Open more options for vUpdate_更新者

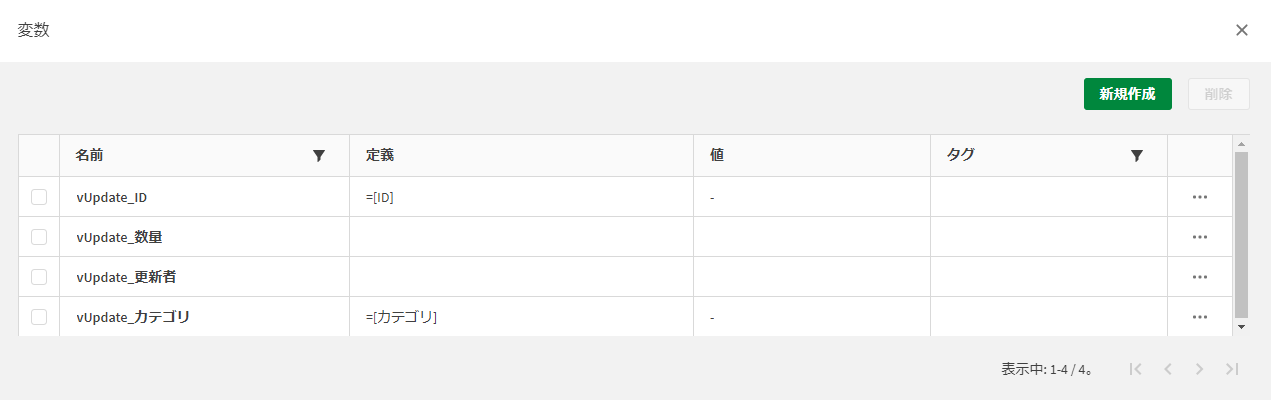[x=1200, y=277]
